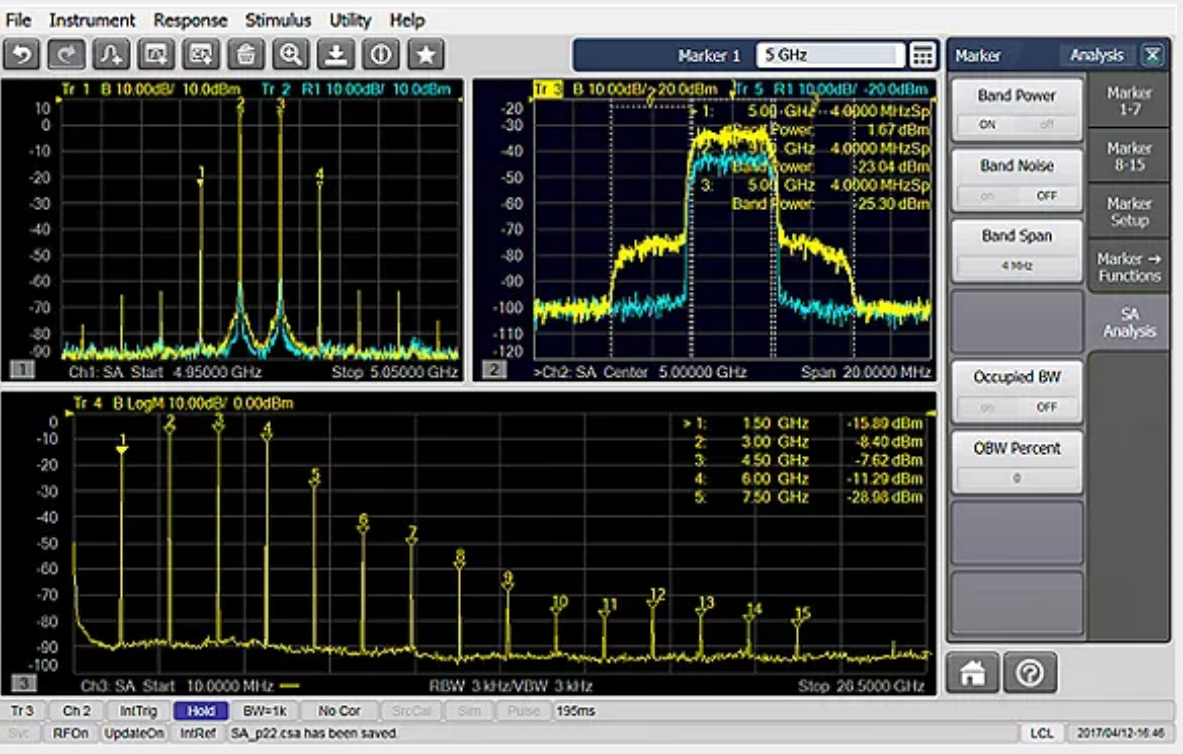This screenshot has height=754, width=1183.
Task: Open the numeric keypad for Marker 1
Action: (x=921, y=56)
